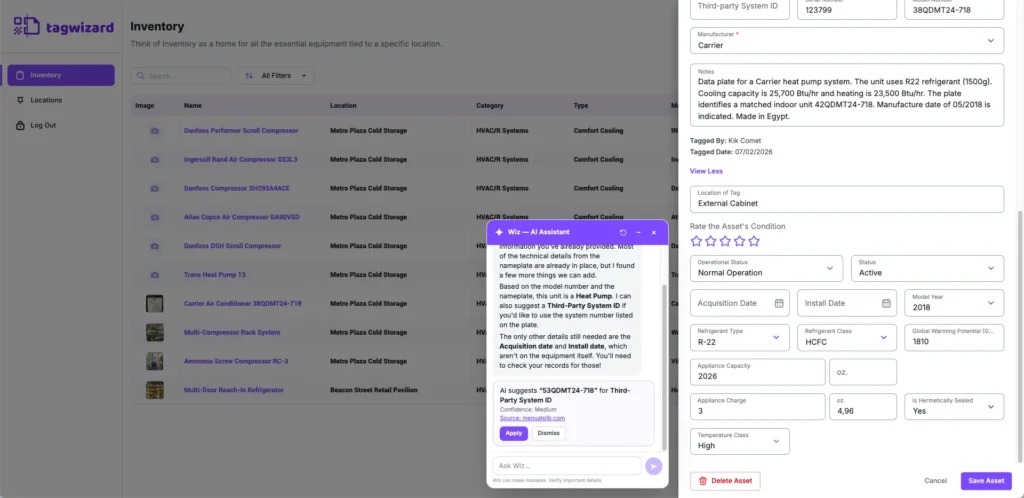Open the Is Hermetically Sealed dropdown
Image resolution: width=1024 pixels, height=498 pixels.
point(954,407)
